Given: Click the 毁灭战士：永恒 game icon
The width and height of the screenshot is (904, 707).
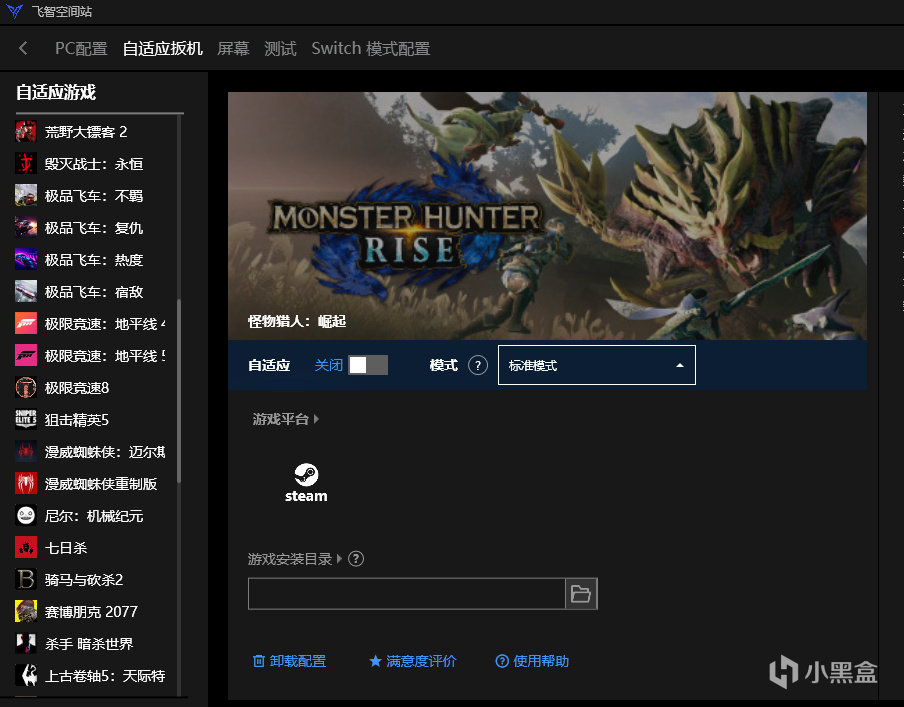Looking at the screenshot, I should click(x=26, y=164).
